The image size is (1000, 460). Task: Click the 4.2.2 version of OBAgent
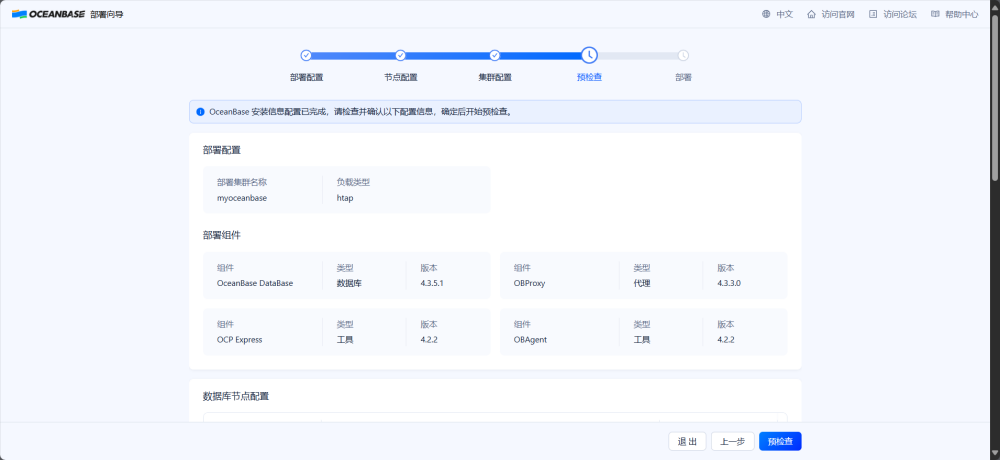726,339
